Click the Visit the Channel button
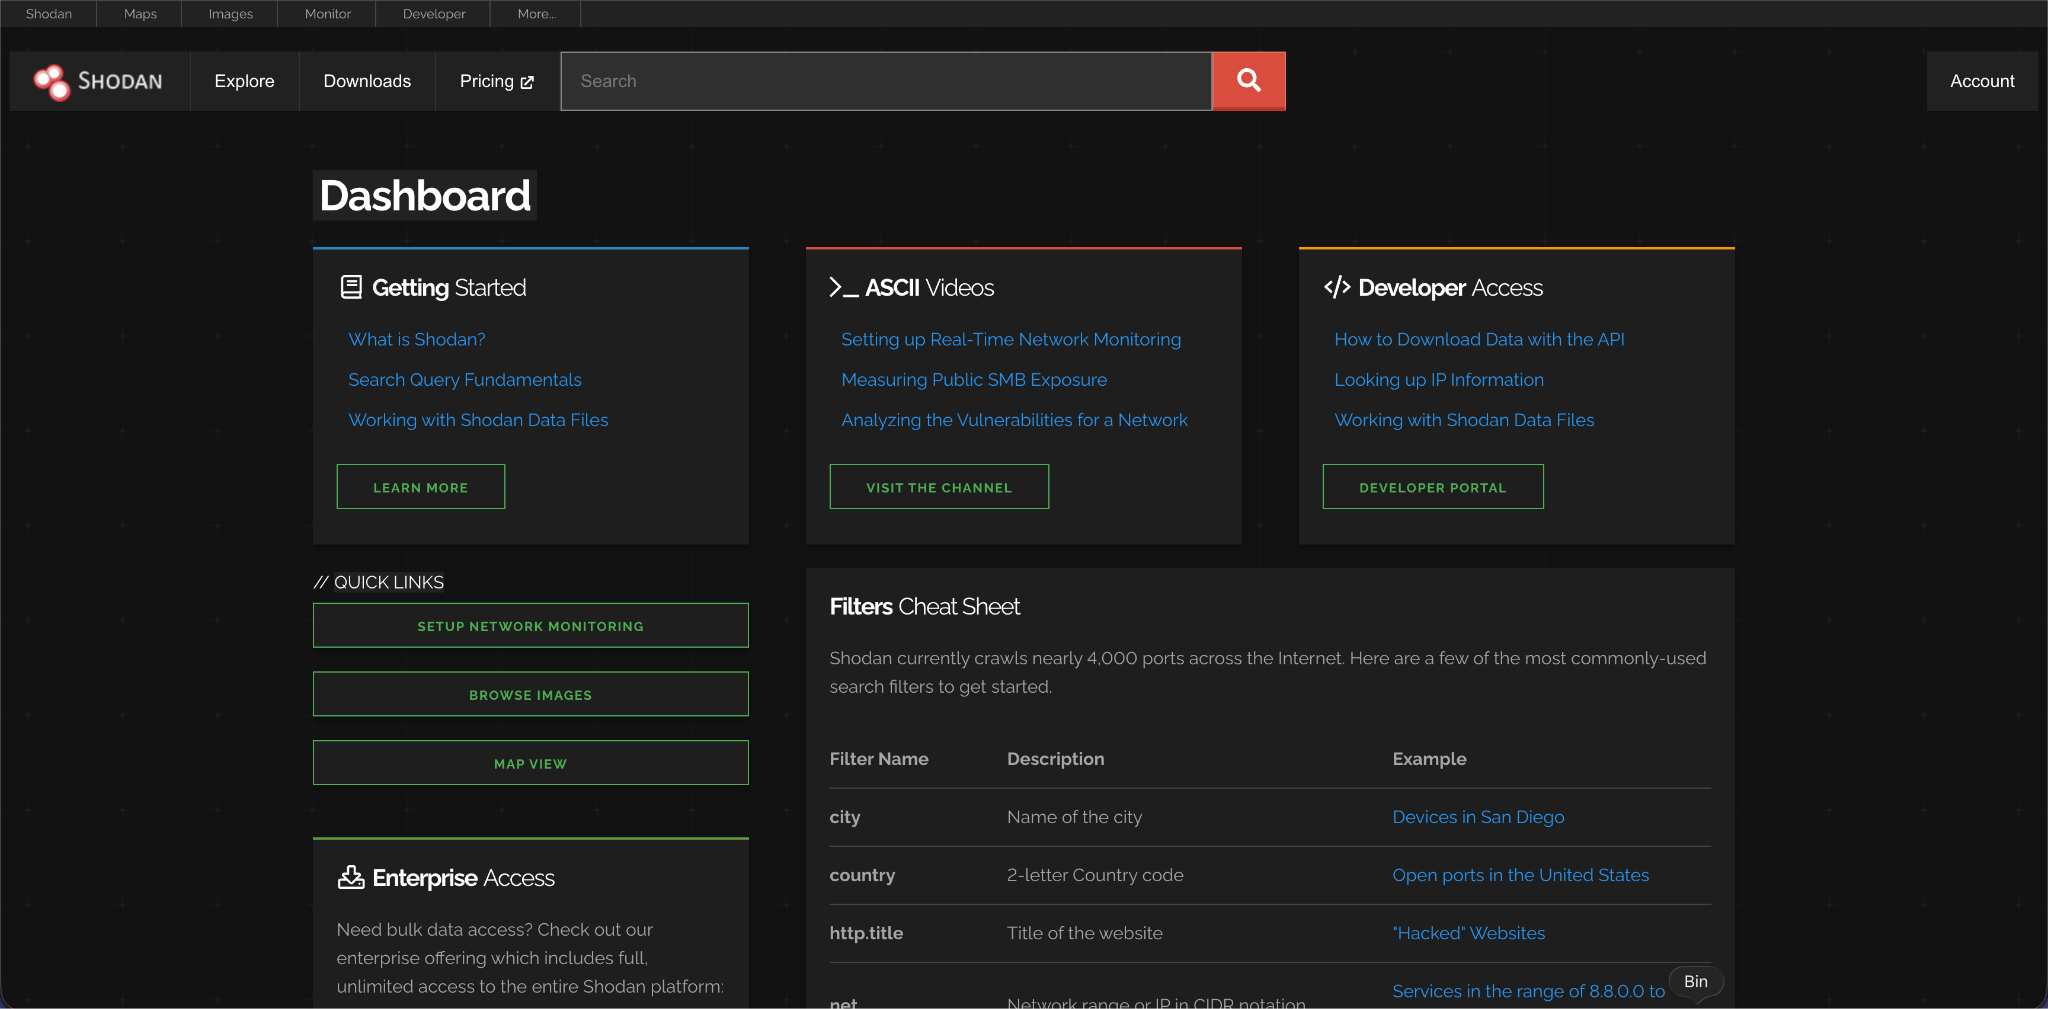This screenshot has height=1009, width=2048. coord(938,487)
